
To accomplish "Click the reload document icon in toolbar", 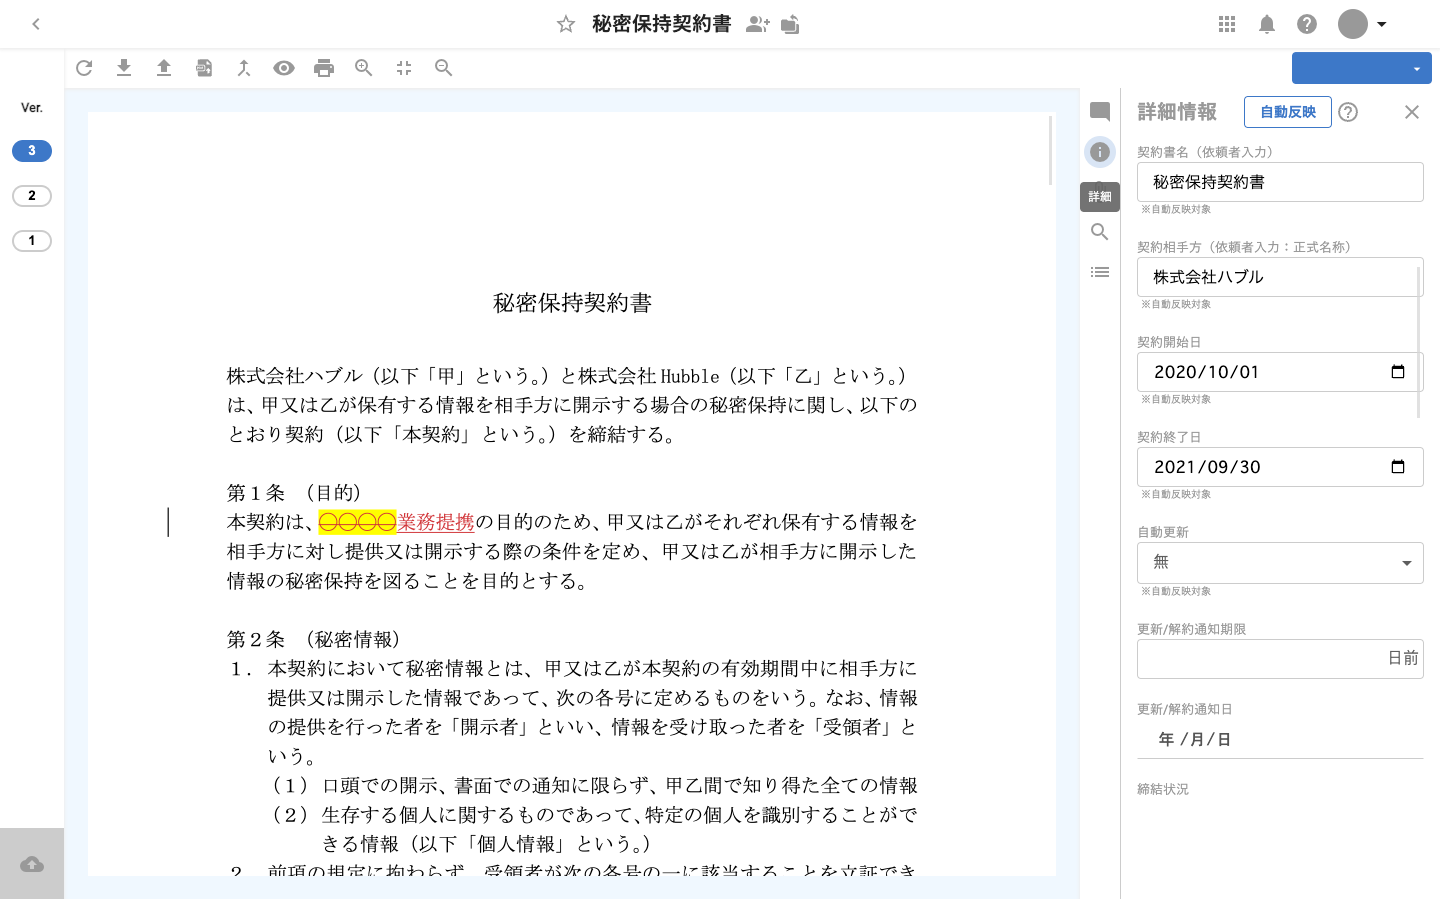I will tap(84, 68).
